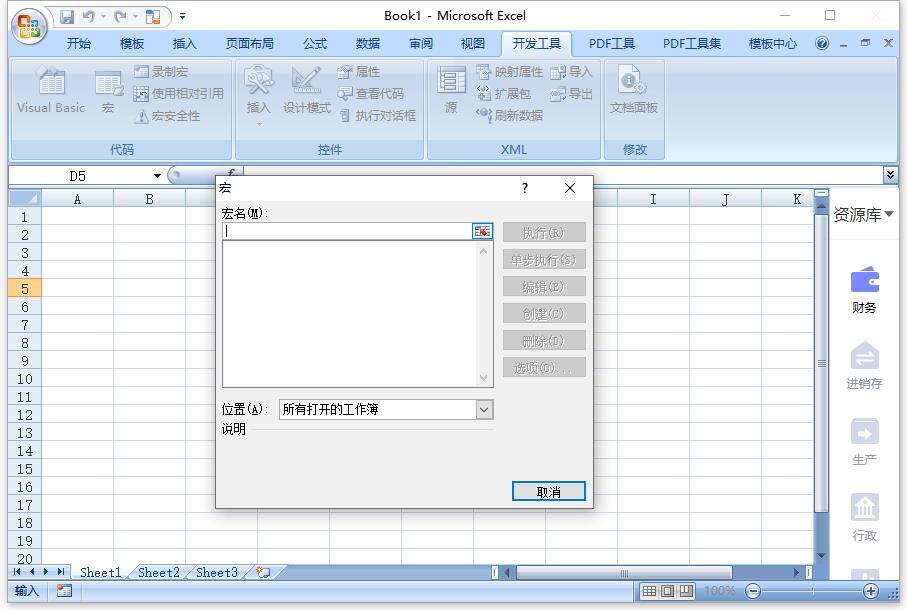
Task: Click 执行对话框 run dialog
Action: coord(377,116)
